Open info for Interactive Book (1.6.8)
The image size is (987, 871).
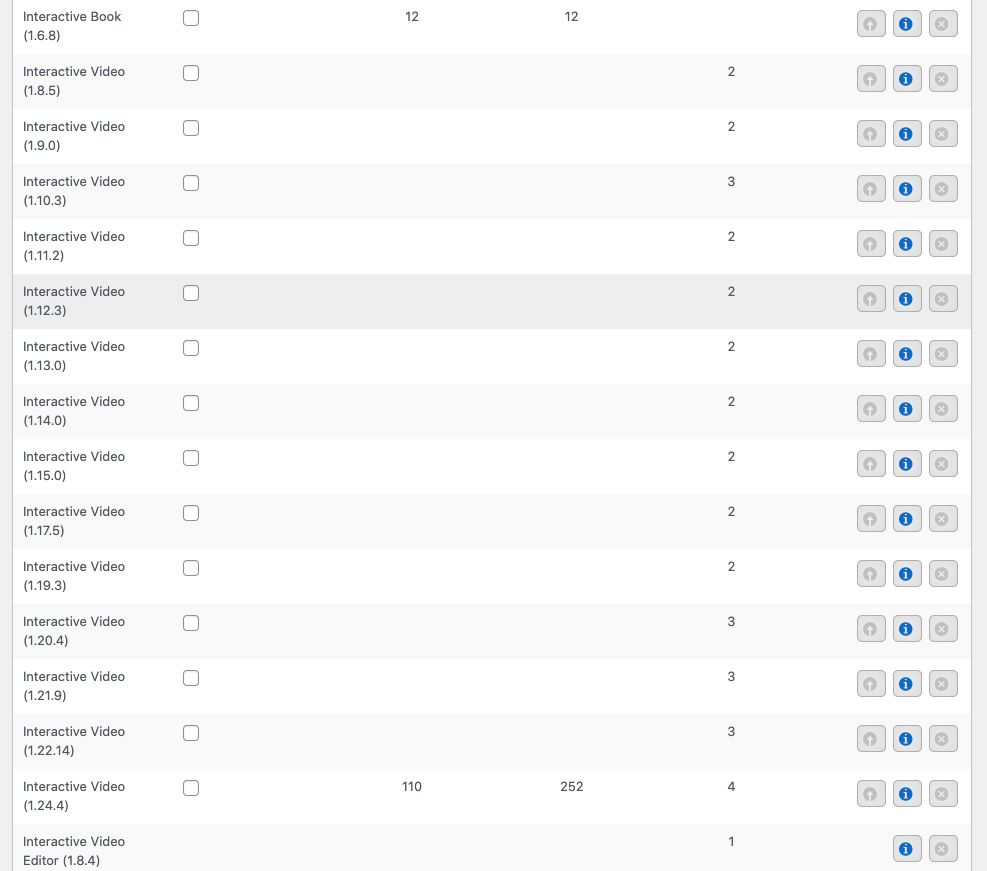907,24
